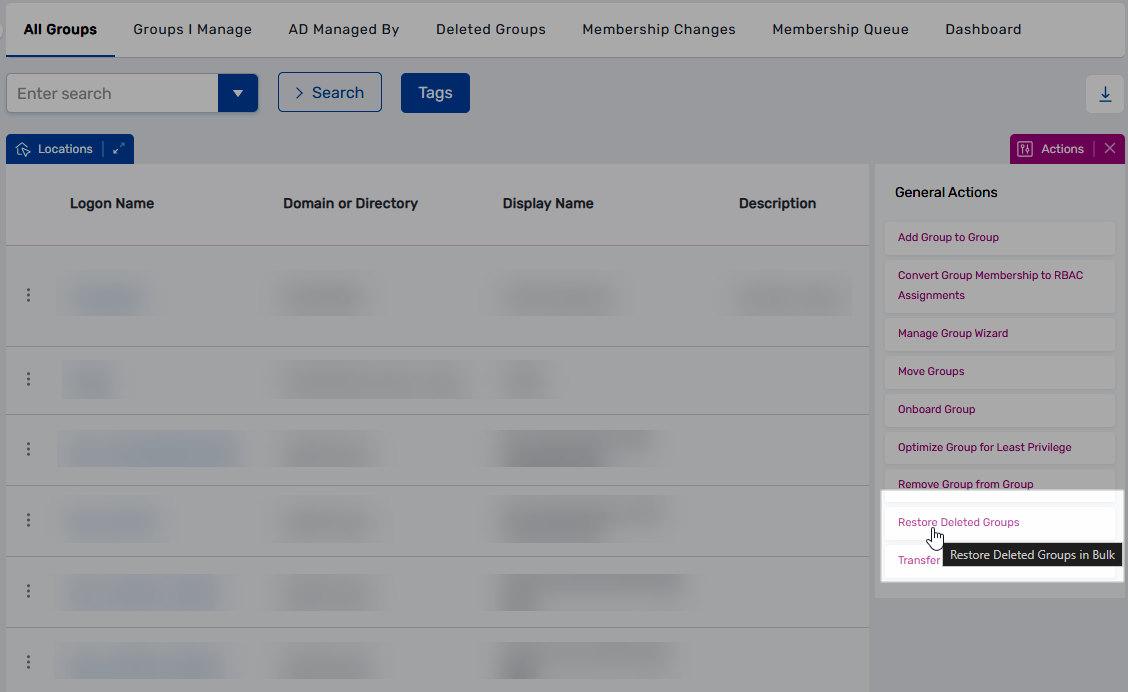Switch to the Deleted Groups tab
The image size is (1128, 692).
click(490, 29)
